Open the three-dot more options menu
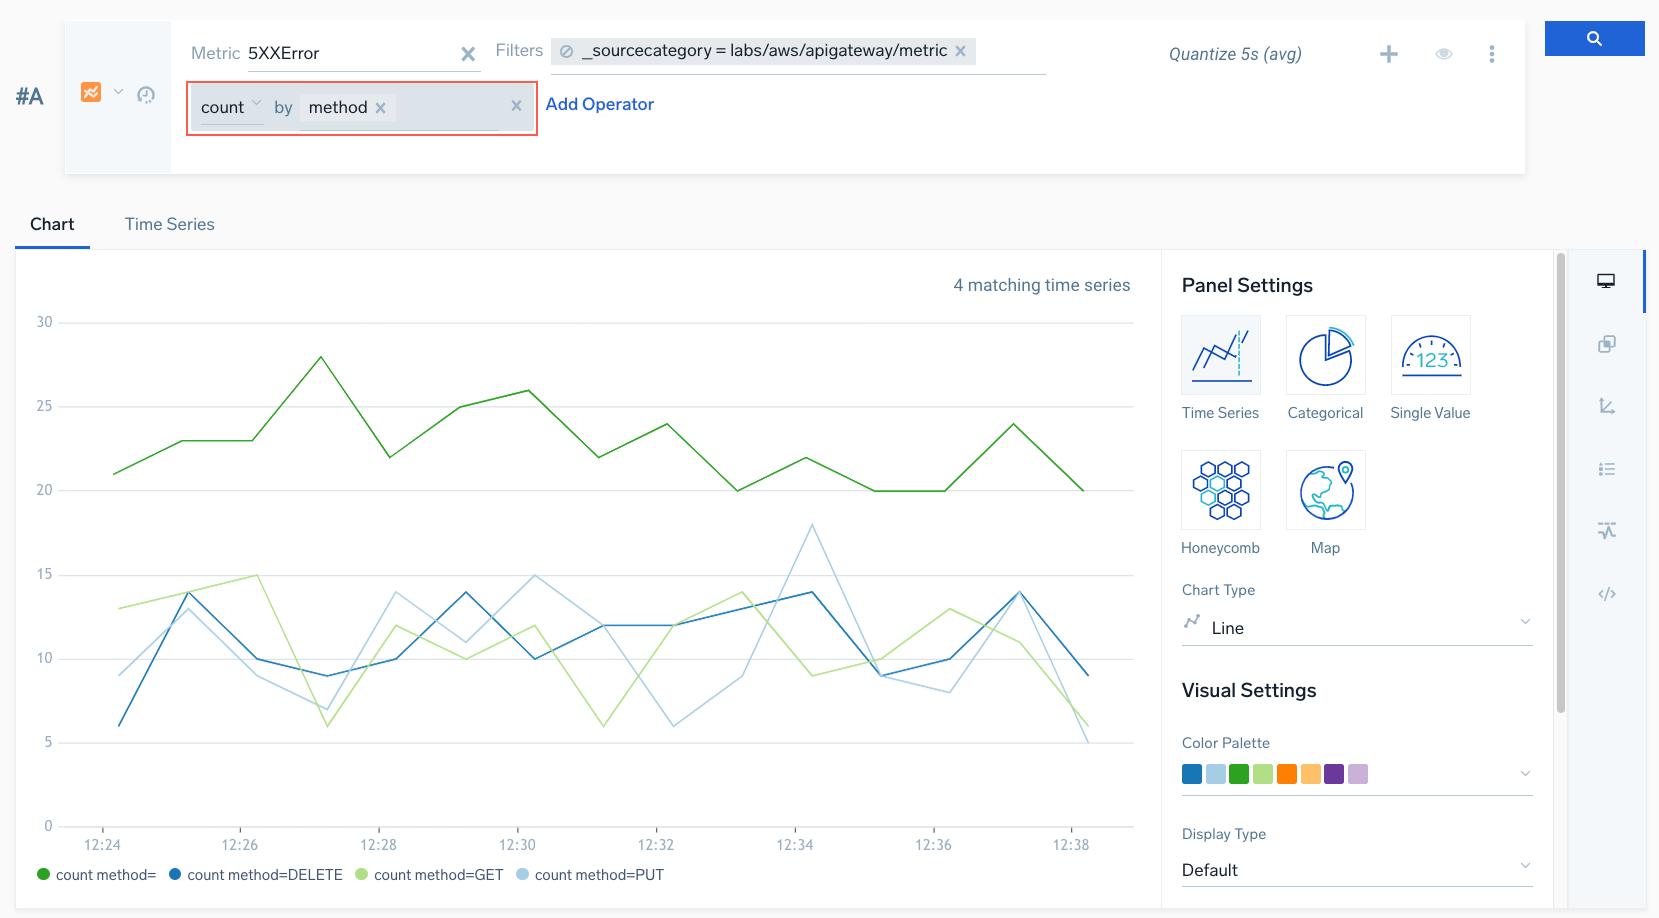Image resolution: width=1659 pixels, height=918 pixels. click(1491, 54)
